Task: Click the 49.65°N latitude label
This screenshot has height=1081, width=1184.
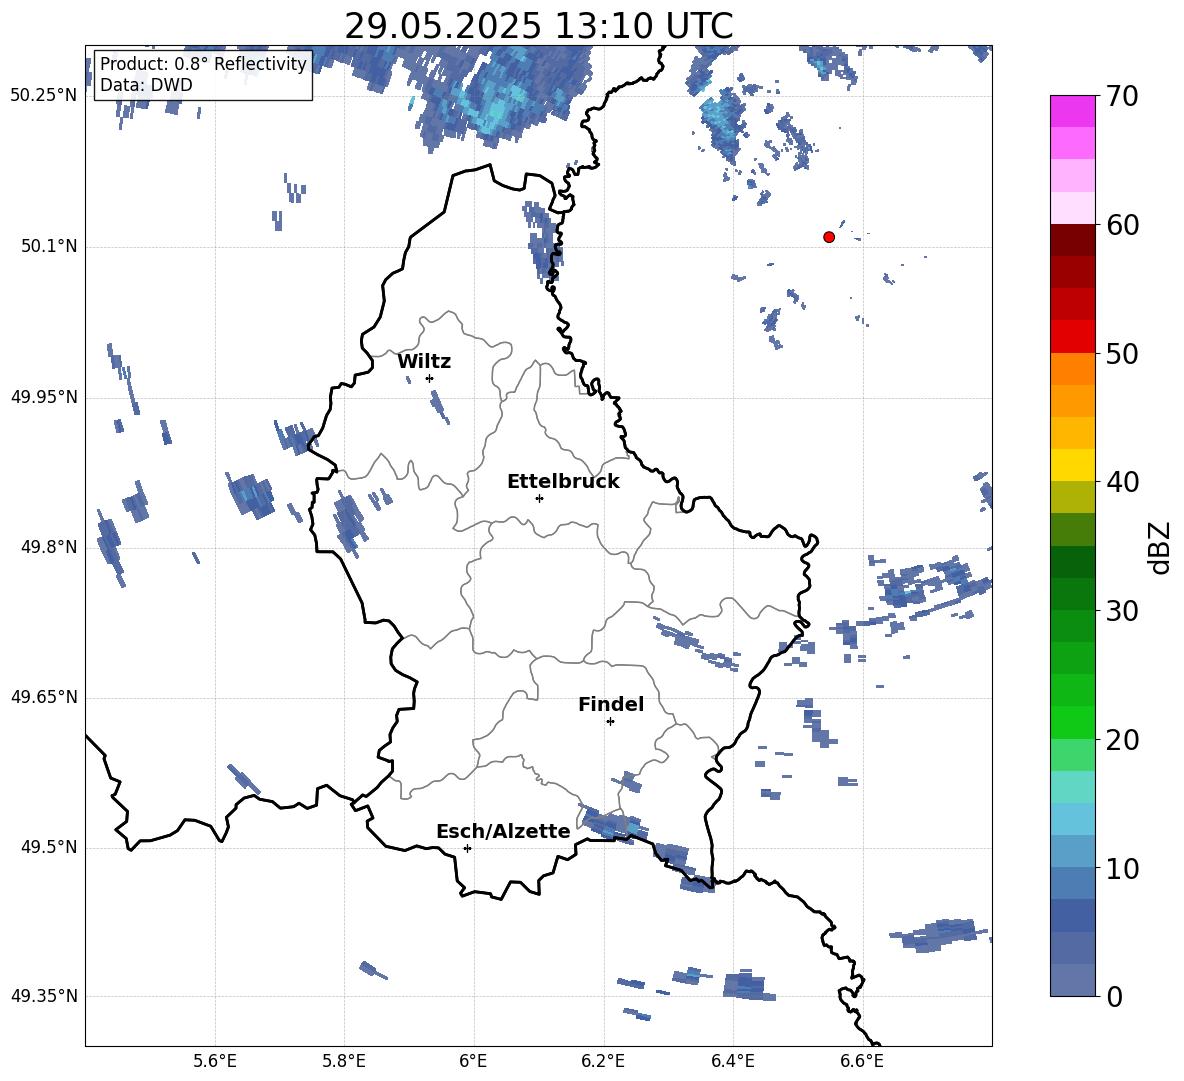Action: (44, 697)
